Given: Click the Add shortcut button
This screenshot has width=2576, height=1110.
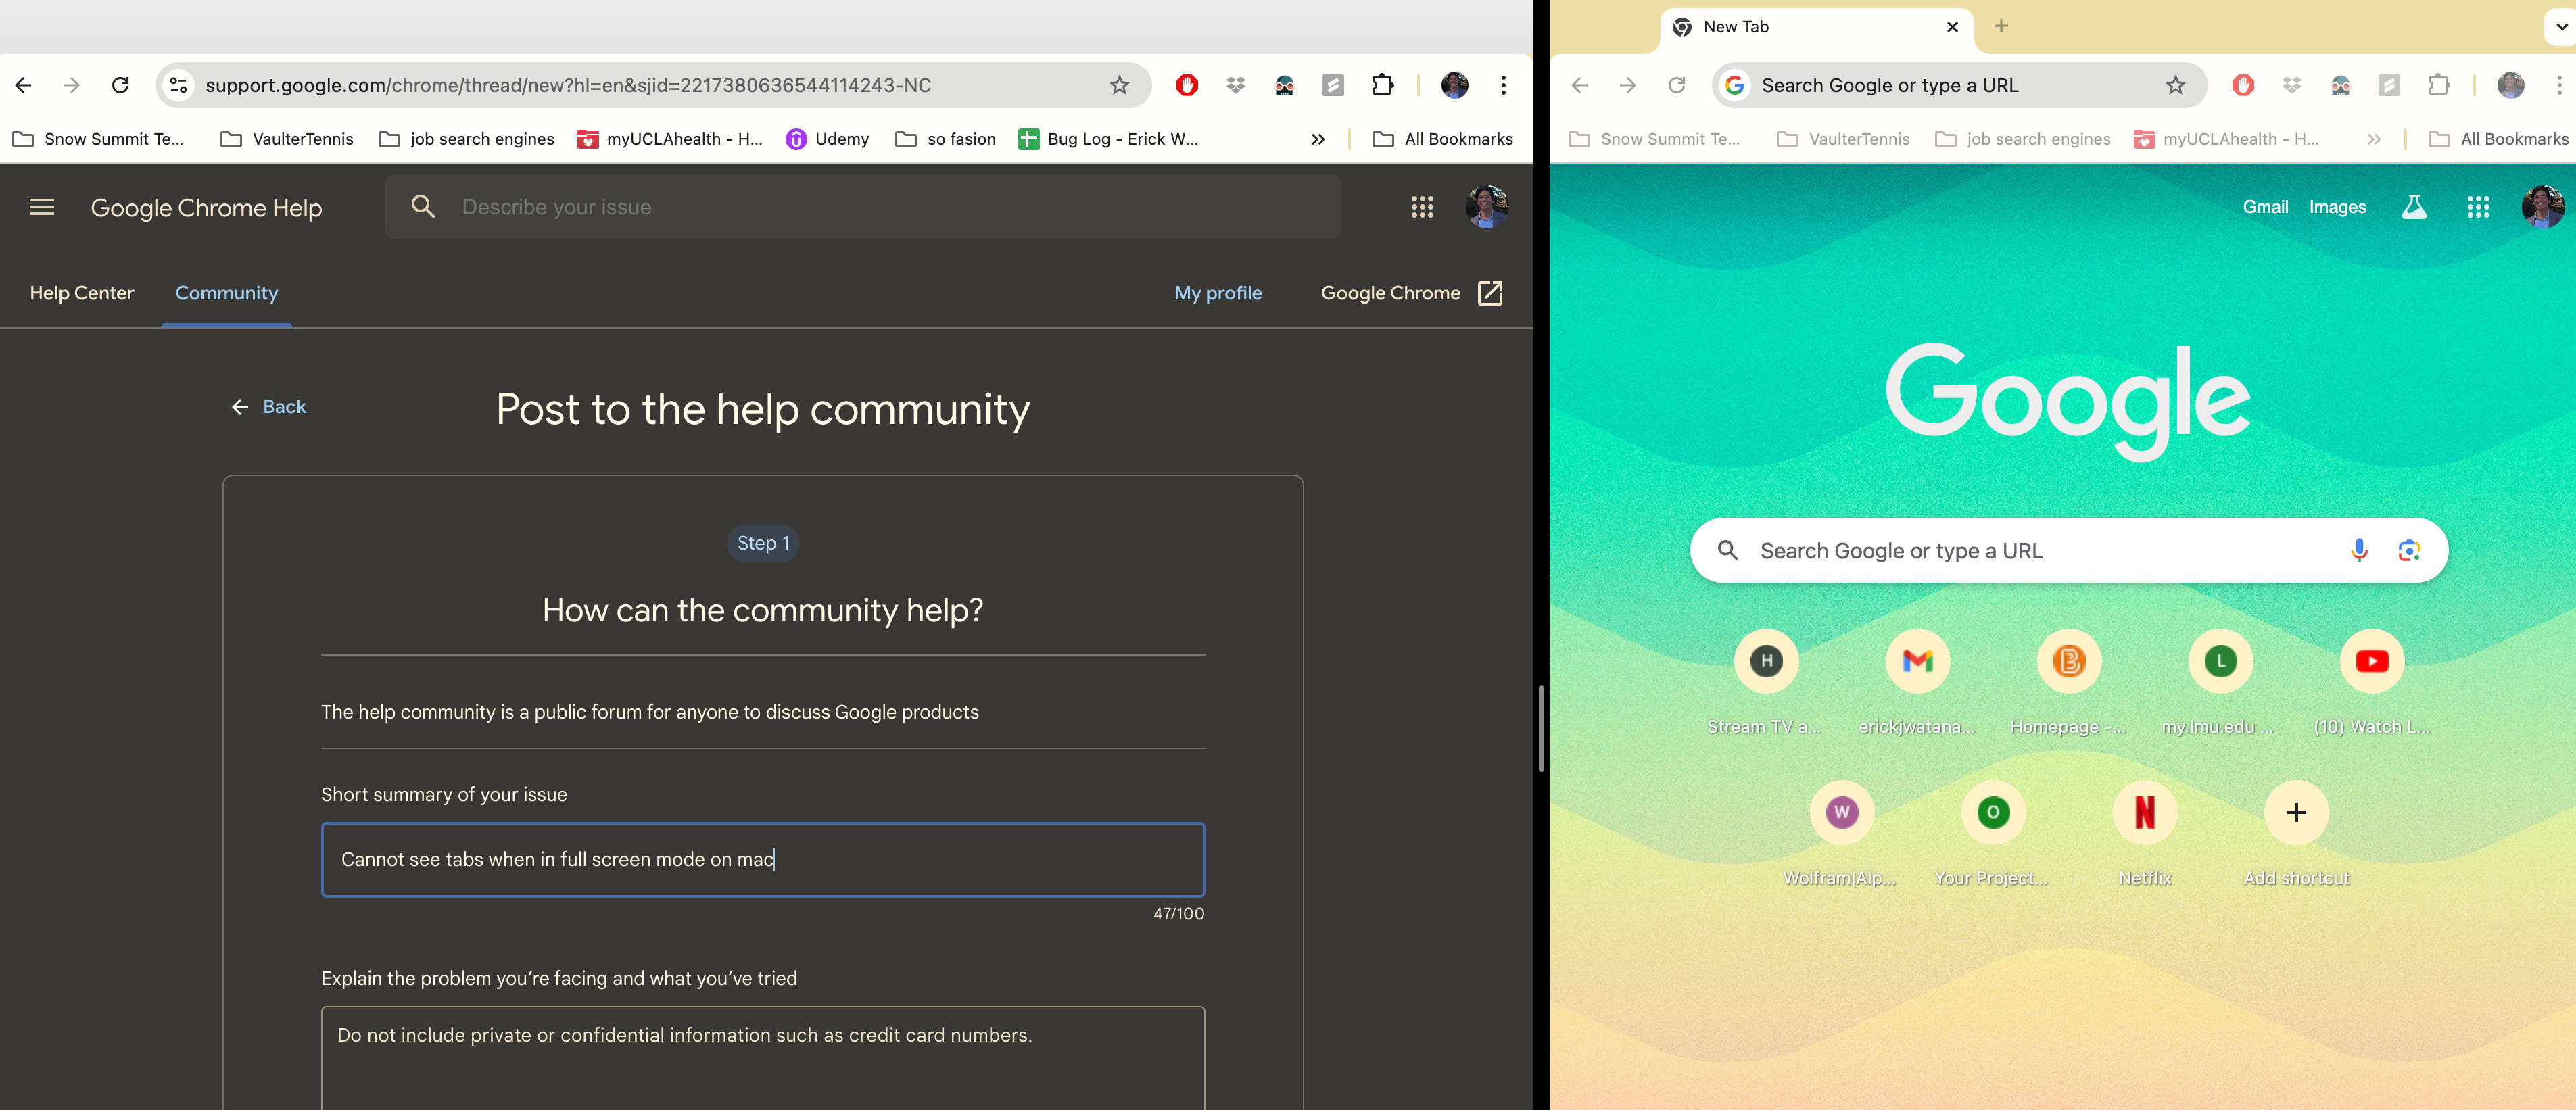Looking at the screenshot, I should coord(2296,812).
